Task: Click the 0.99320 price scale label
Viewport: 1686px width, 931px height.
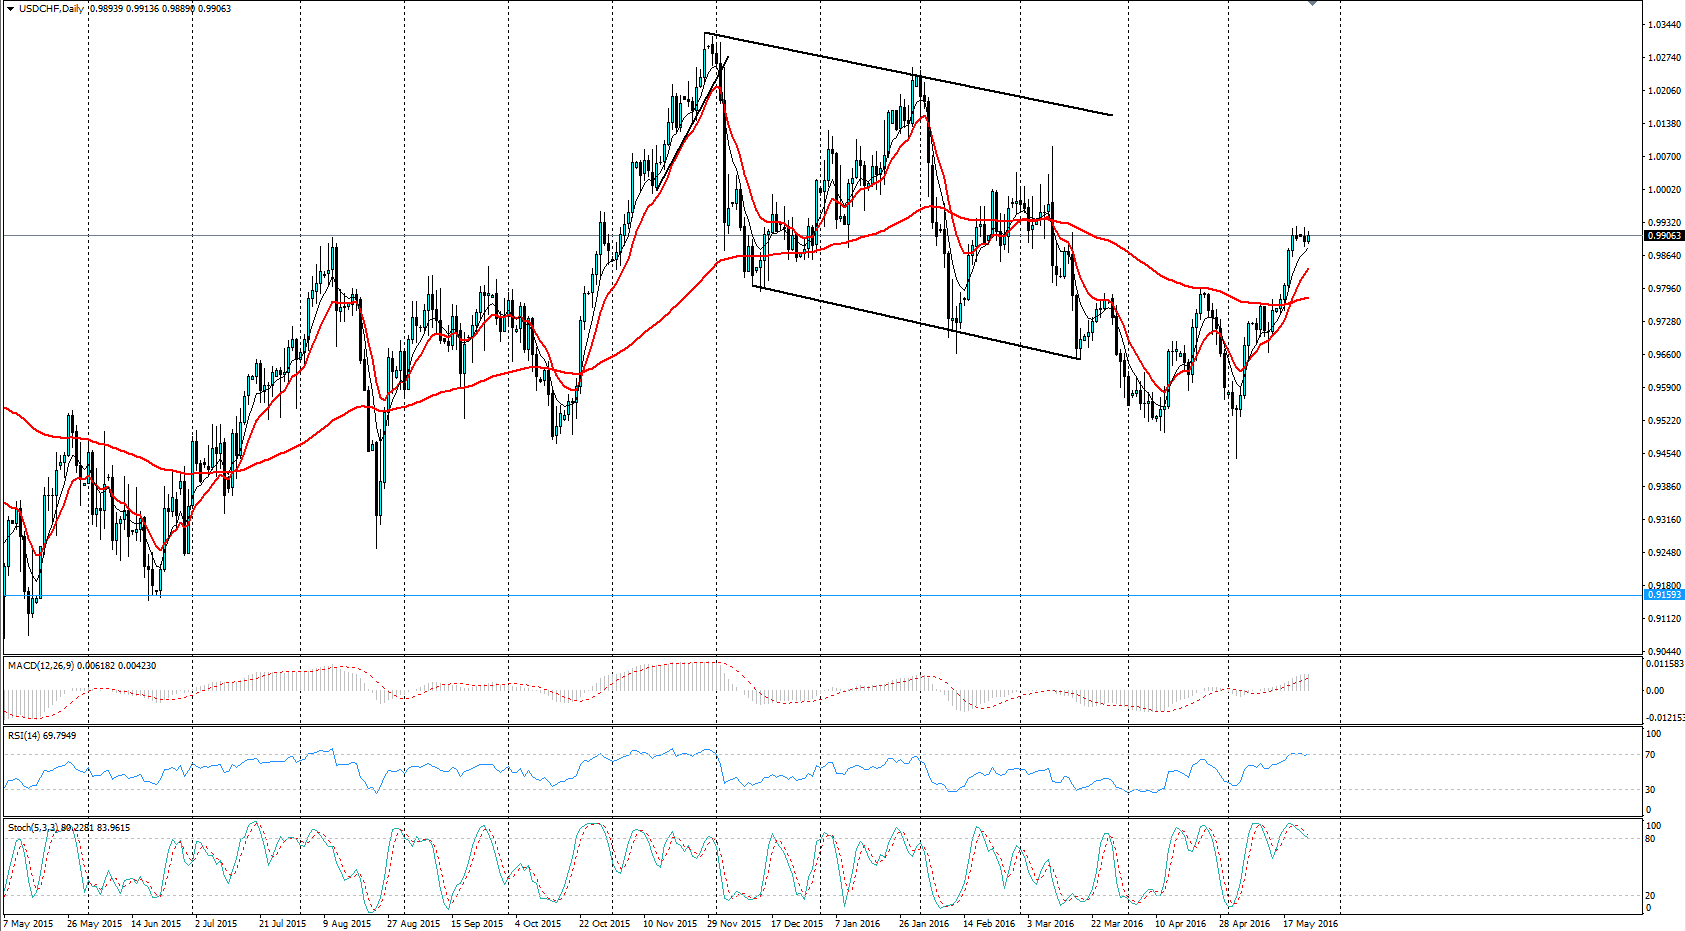Action: [x=1664, y=223]
